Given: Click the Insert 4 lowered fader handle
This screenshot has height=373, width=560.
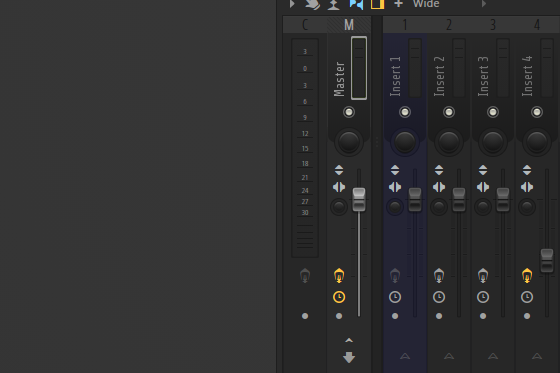Looking at the screenshot, I should pos(547,260).
